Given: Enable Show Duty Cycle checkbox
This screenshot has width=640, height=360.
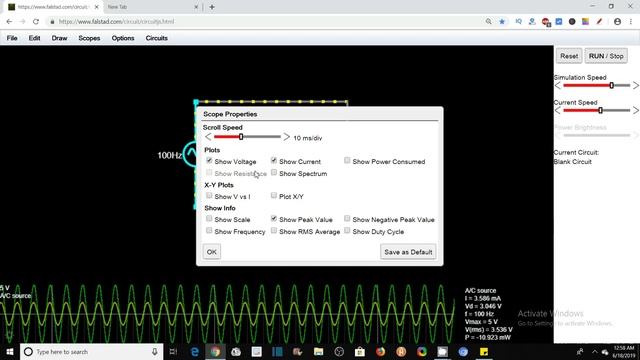Looking at the screenshot, I should click(x=347, y=231).
